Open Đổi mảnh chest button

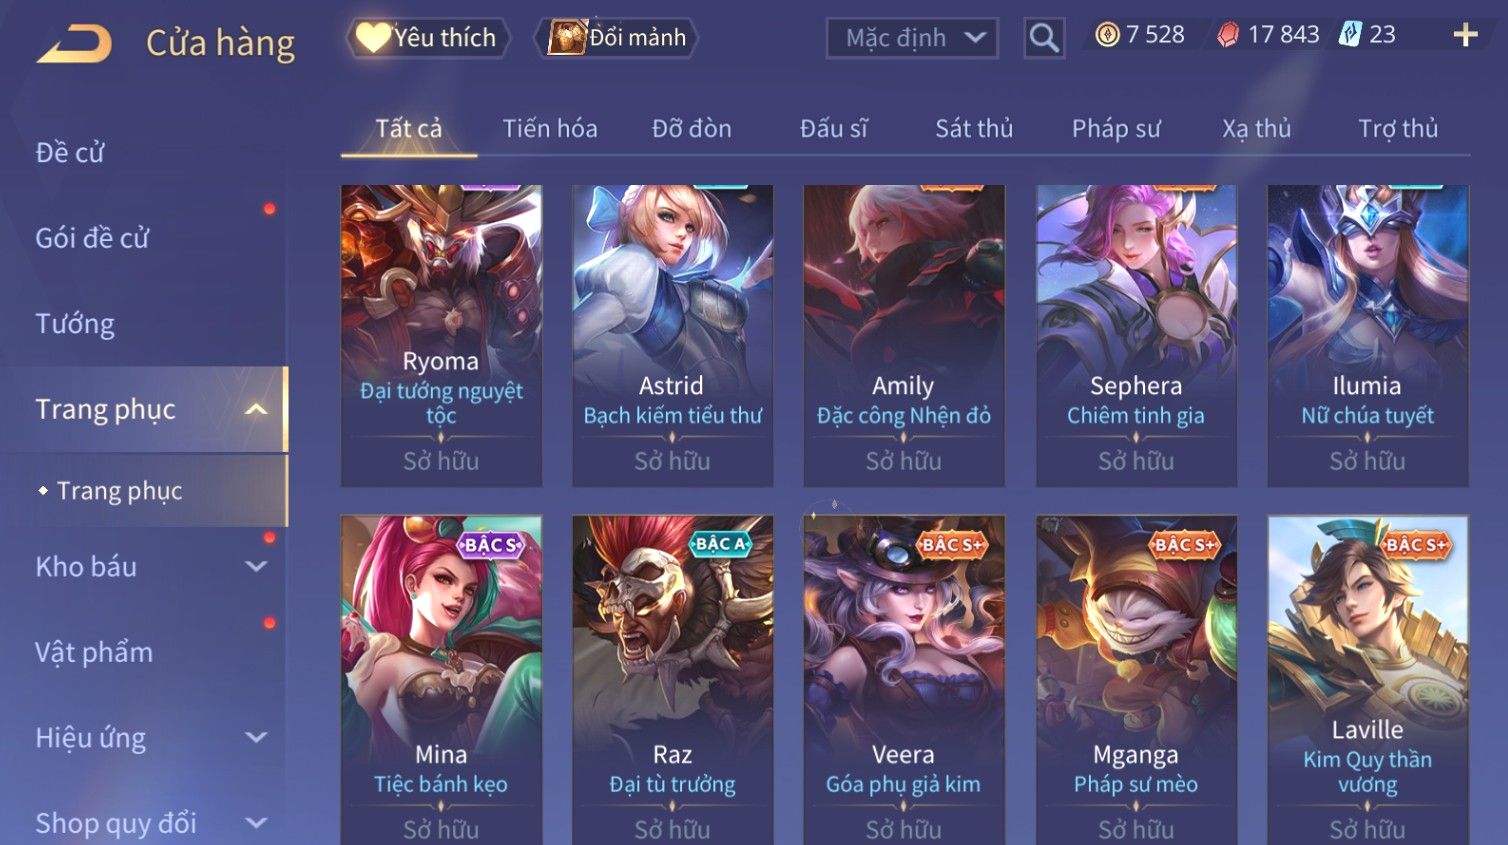point(617,38)
